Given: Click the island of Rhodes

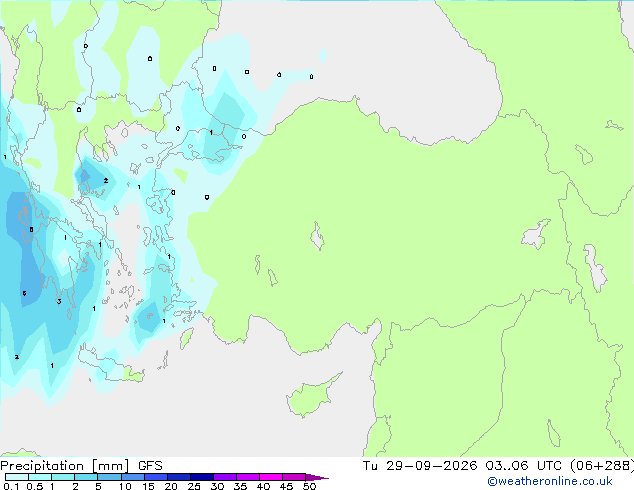Looking at the screenshot, I should click(x=186, y=338).
